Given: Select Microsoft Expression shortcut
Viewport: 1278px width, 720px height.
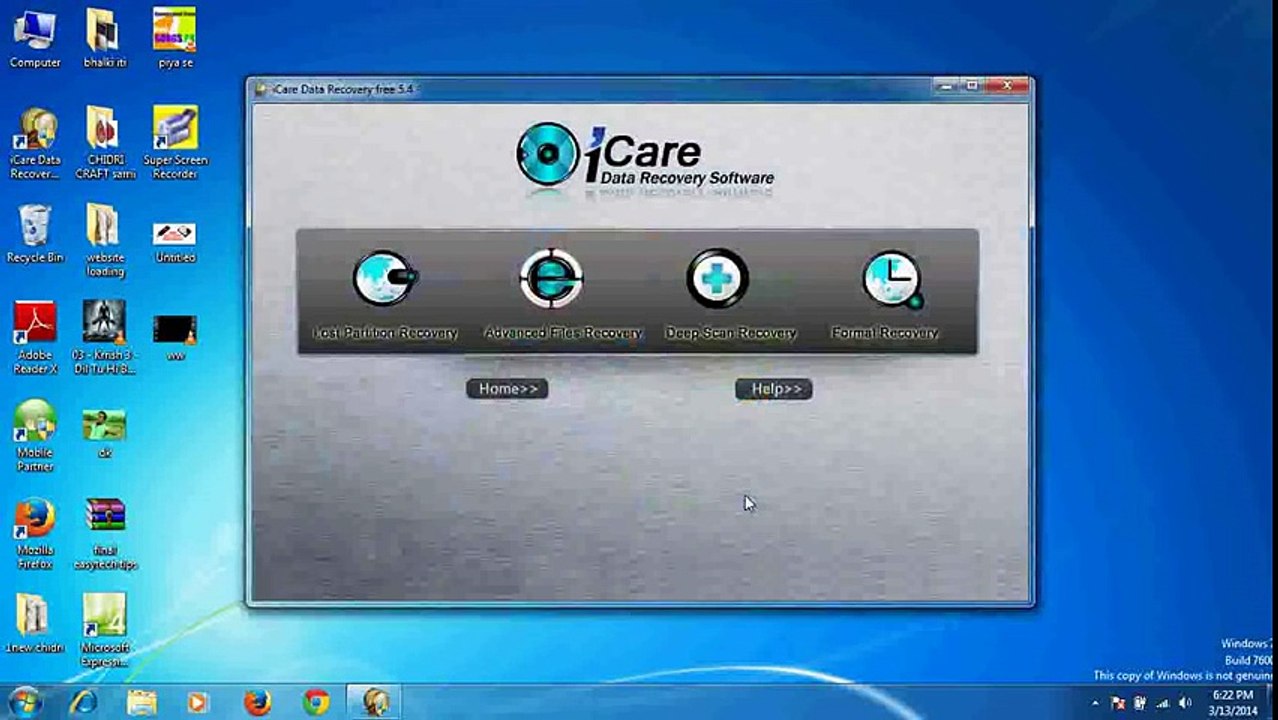Looking at the screenshot, I should (104, 630).
